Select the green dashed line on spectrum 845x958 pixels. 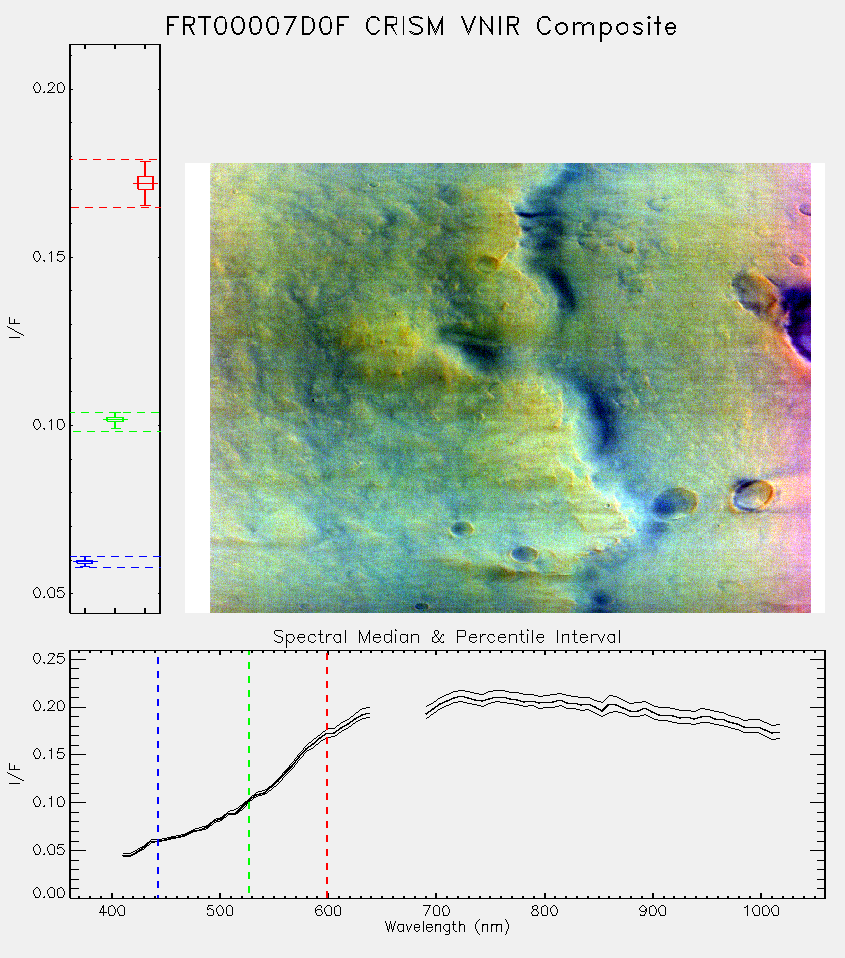249,775
